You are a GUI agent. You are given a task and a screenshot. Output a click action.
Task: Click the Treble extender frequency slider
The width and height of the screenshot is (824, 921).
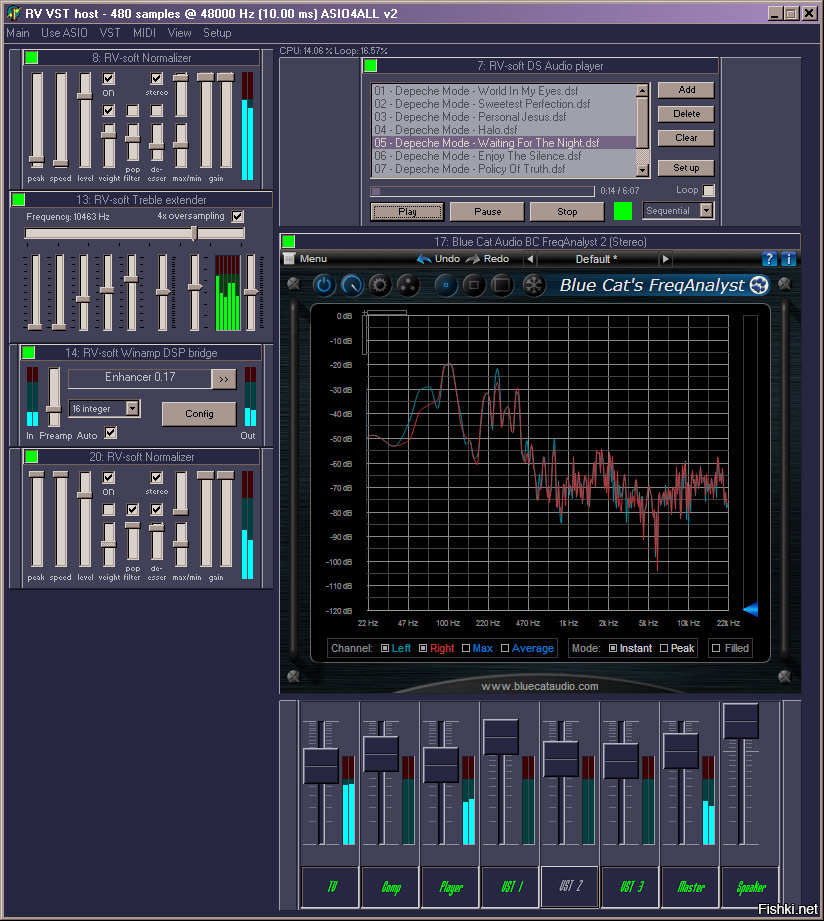tap(194, 233)
